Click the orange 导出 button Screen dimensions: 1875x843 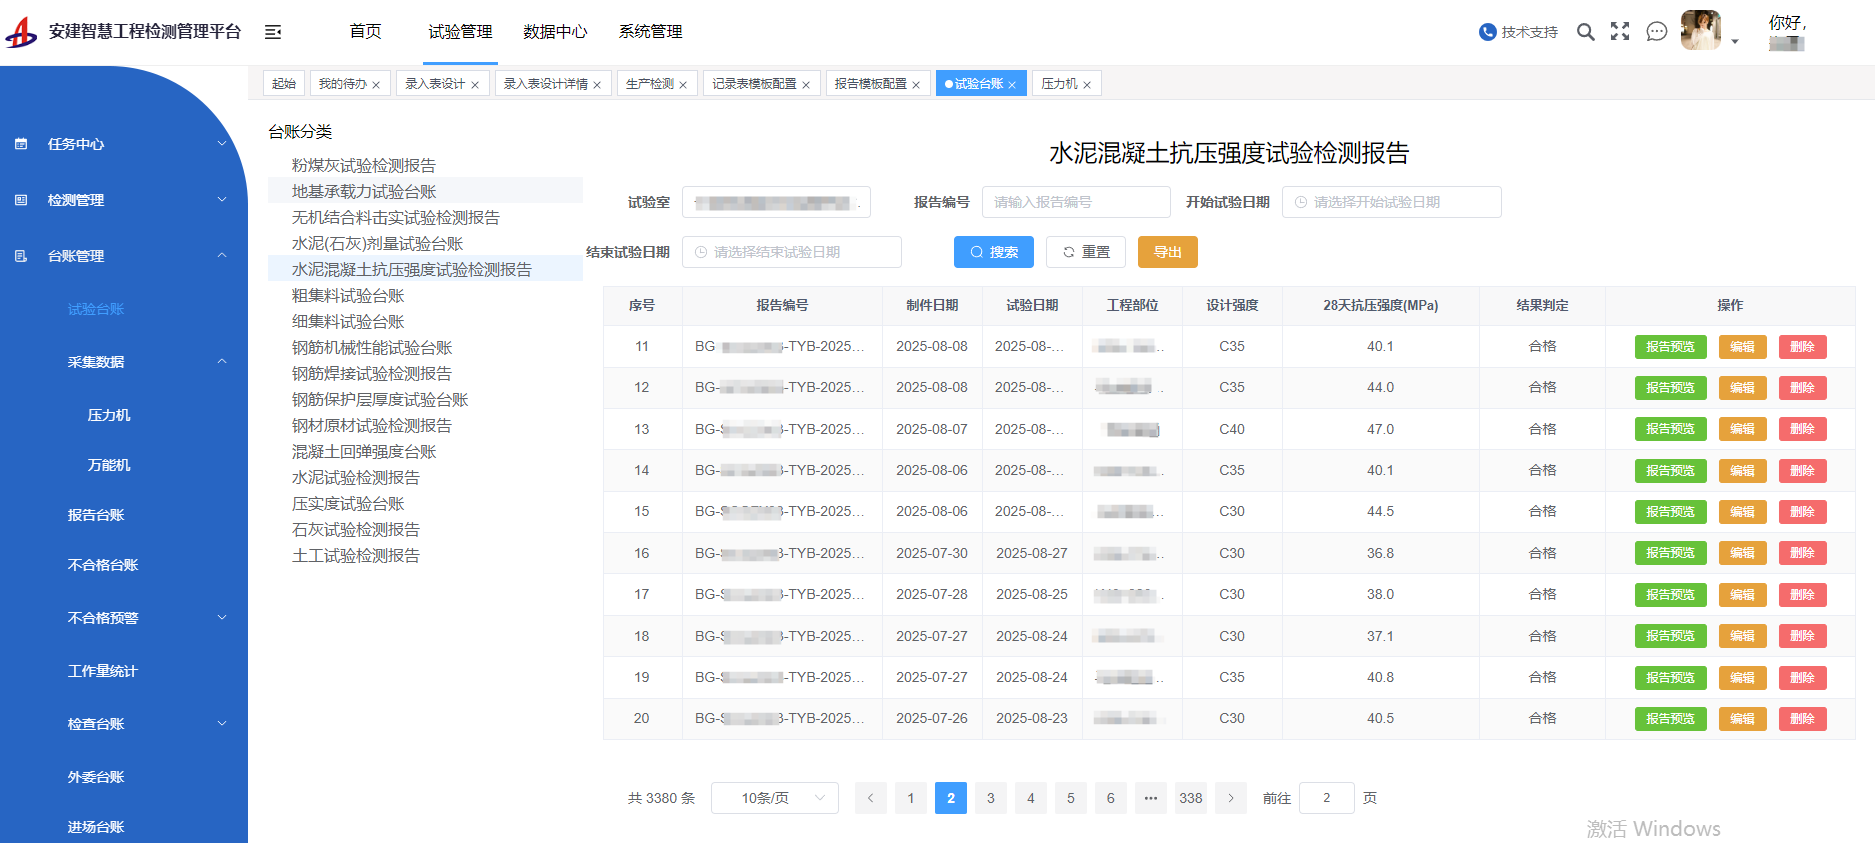tap(1167, 252)
